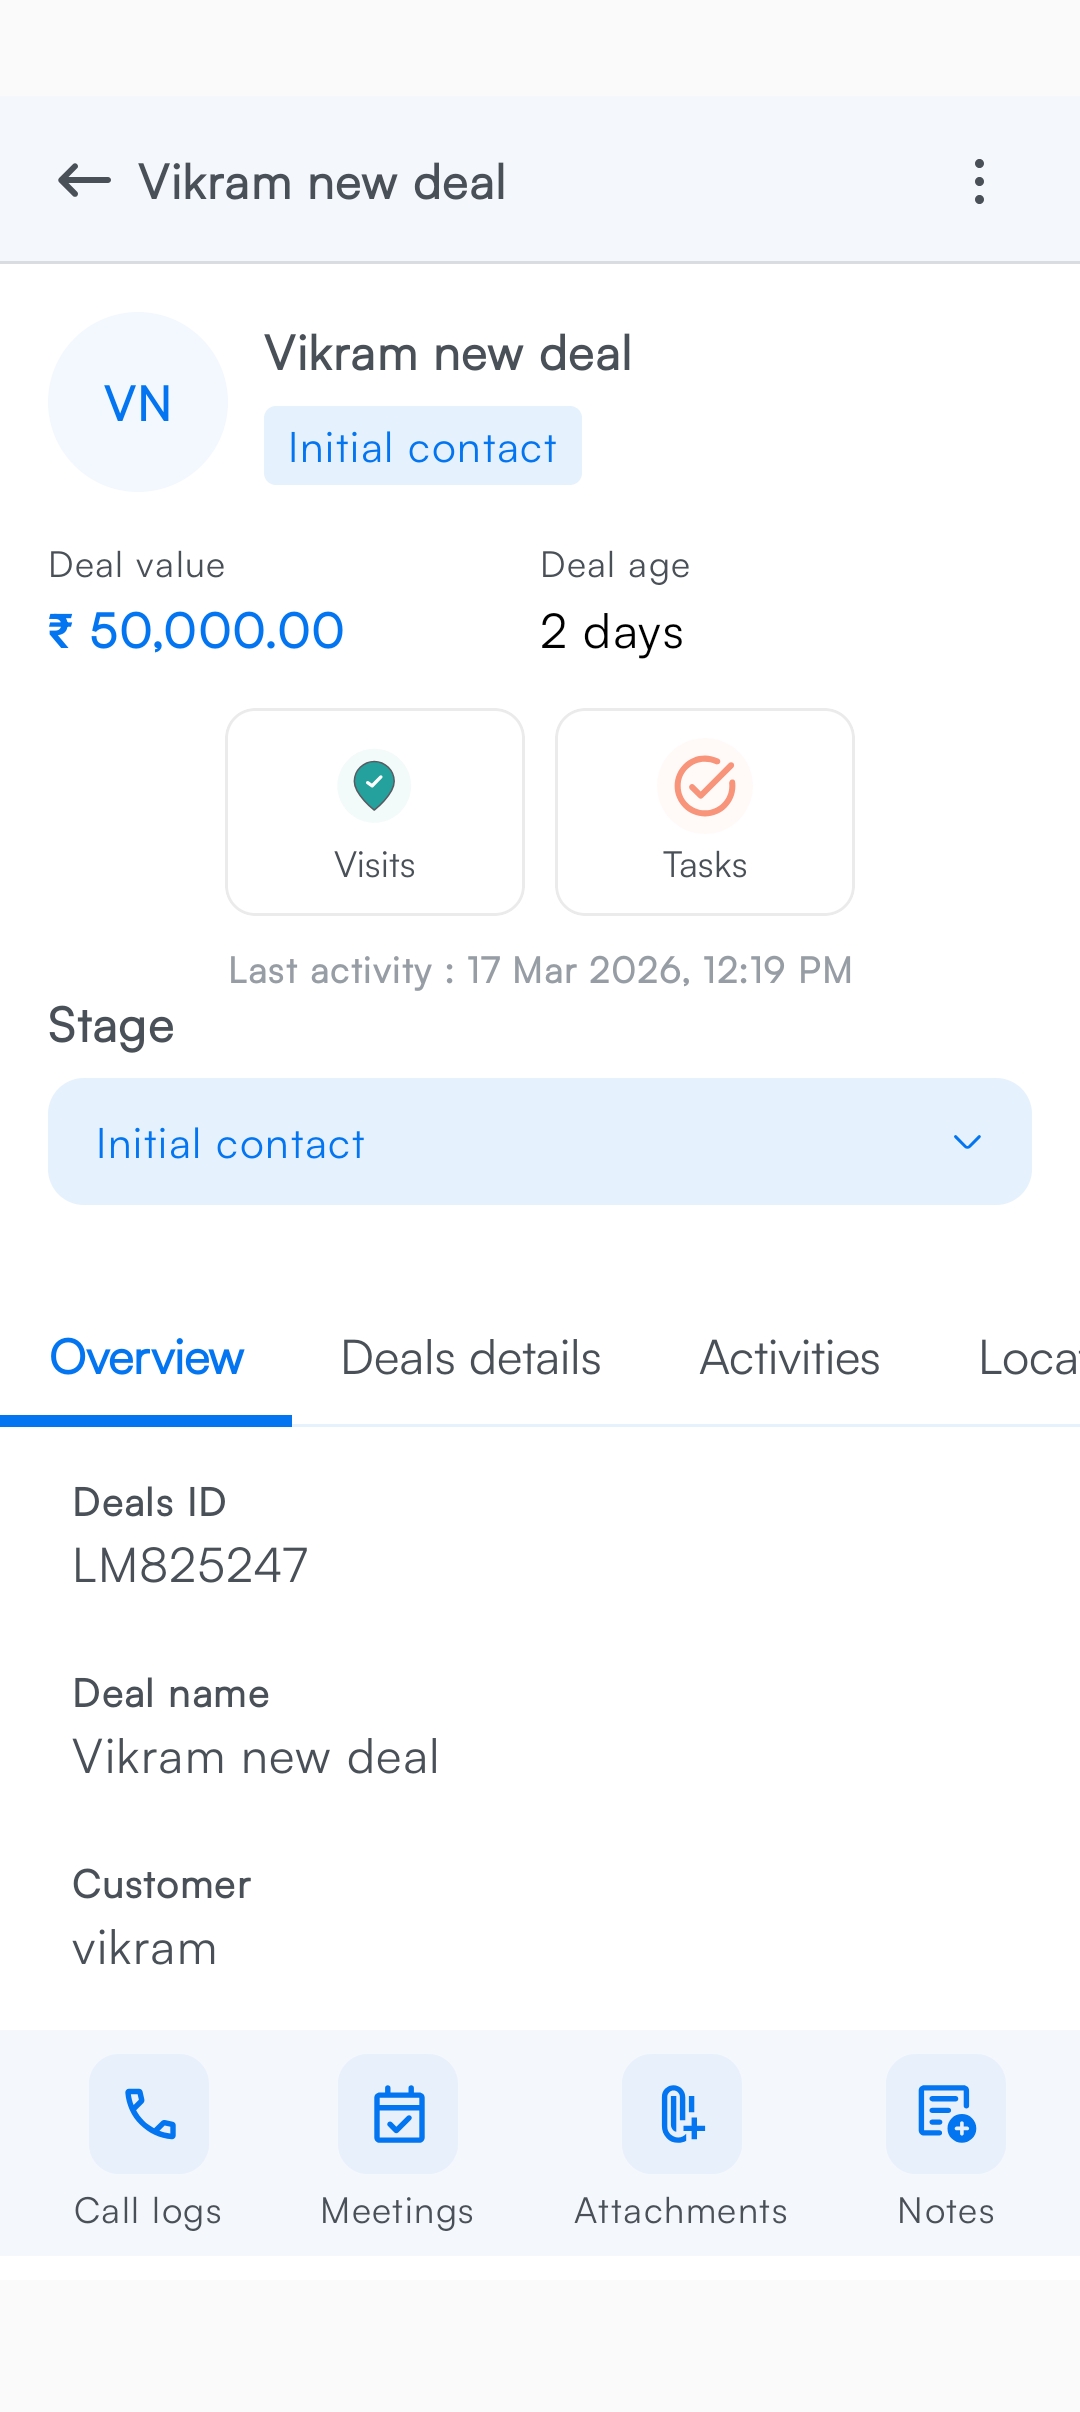This screenshot has height=2412, width=1080.
Task: Open the partially visible Location tab
Action: [x=1028, y=1358]
